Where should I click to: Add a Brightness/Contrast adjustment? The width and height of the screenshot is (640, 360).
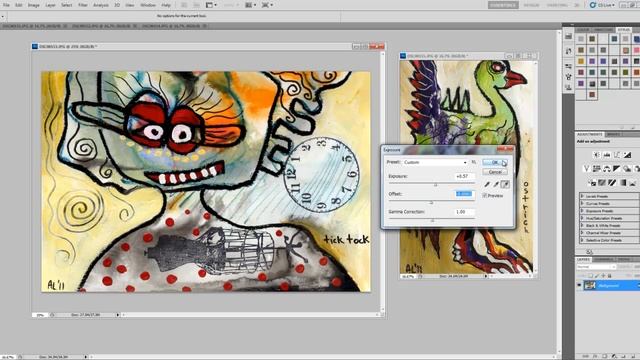(597, 155)
